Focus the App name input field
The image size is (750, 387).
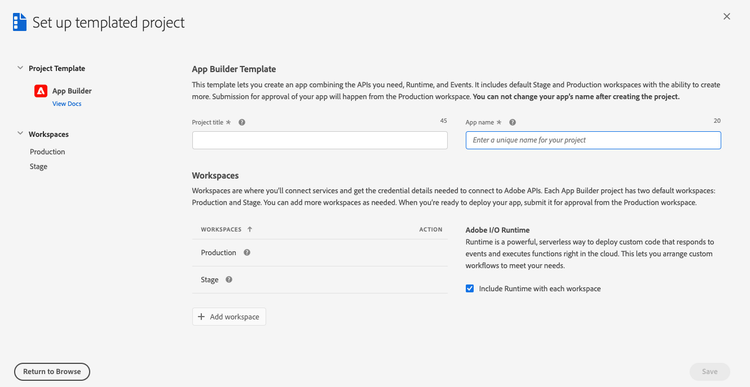point(593,141)
